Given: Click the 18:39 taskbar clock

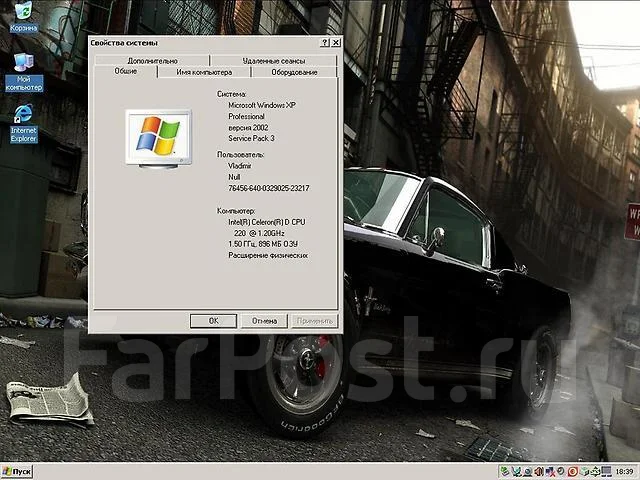Looking at the screenshot, I should (x=624, y=471).
